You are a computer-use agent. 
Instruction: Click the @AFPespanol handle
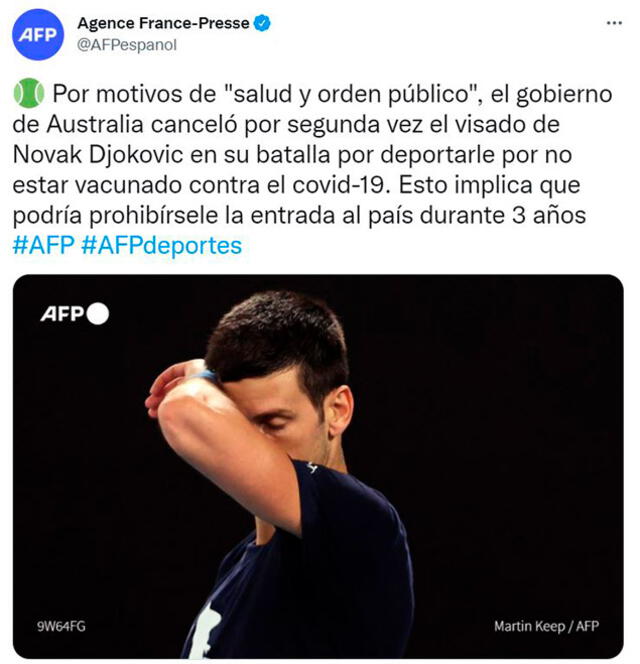[127, 45]
